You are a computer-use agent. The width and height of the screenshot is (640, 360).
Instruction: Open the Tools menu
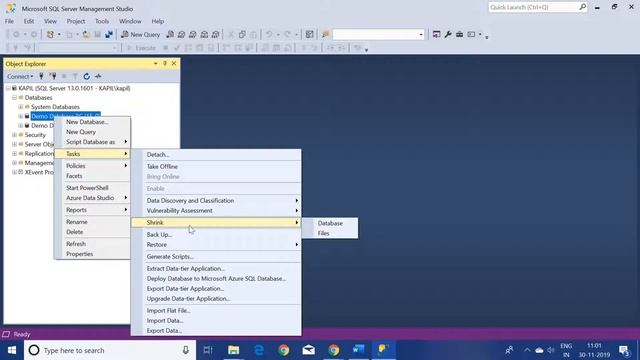click(102, 21)
